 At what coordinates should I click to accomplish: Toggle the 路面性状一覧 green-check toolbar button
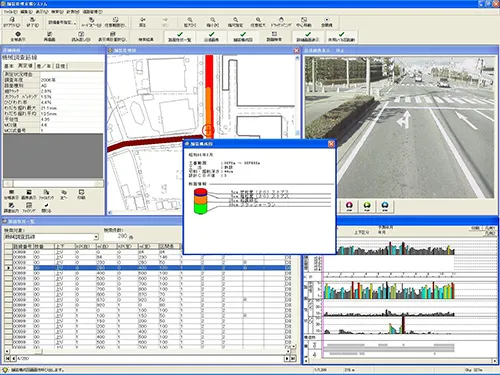click(x=180, y=37)
